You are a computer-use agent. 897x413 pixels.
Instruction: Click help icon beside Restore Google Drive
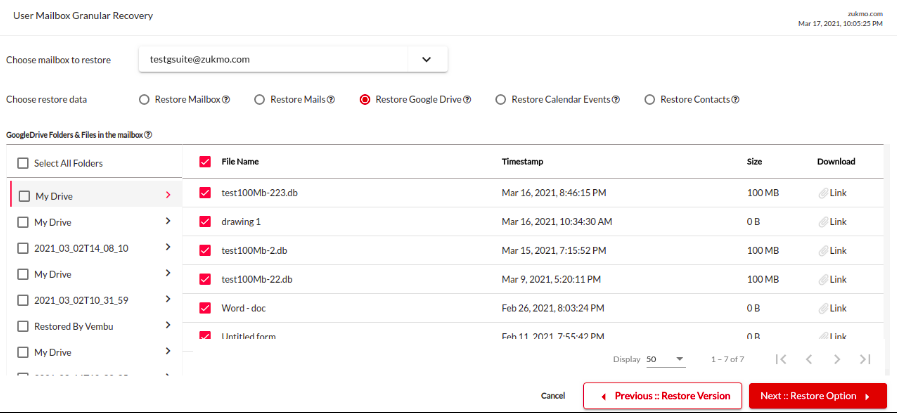tap(467, 100)
